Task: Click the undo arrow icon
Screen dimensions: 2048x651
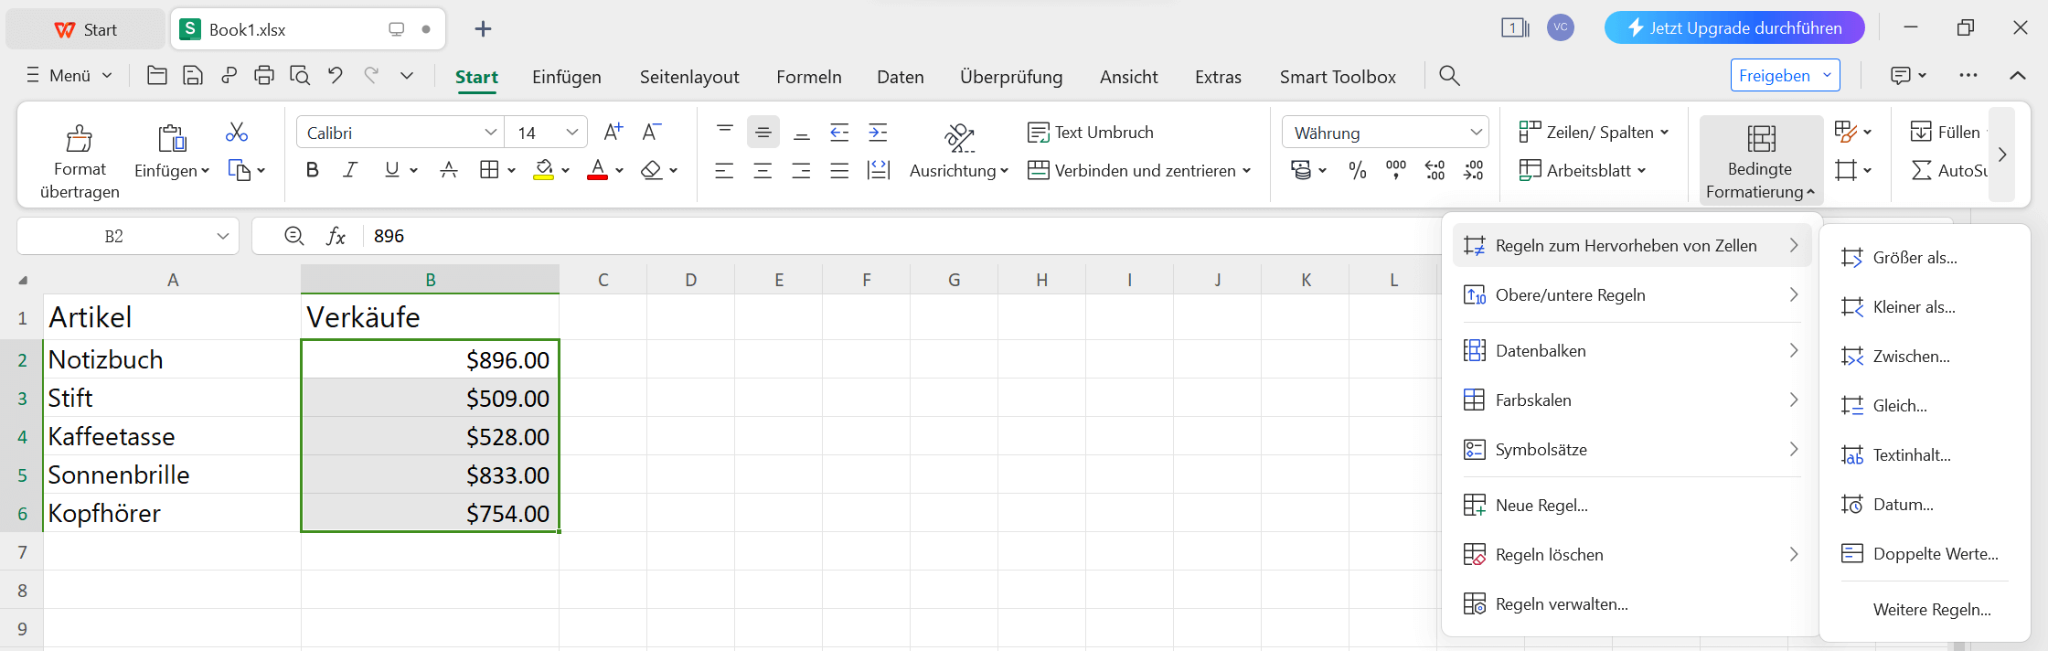Action: pos(335,75)
